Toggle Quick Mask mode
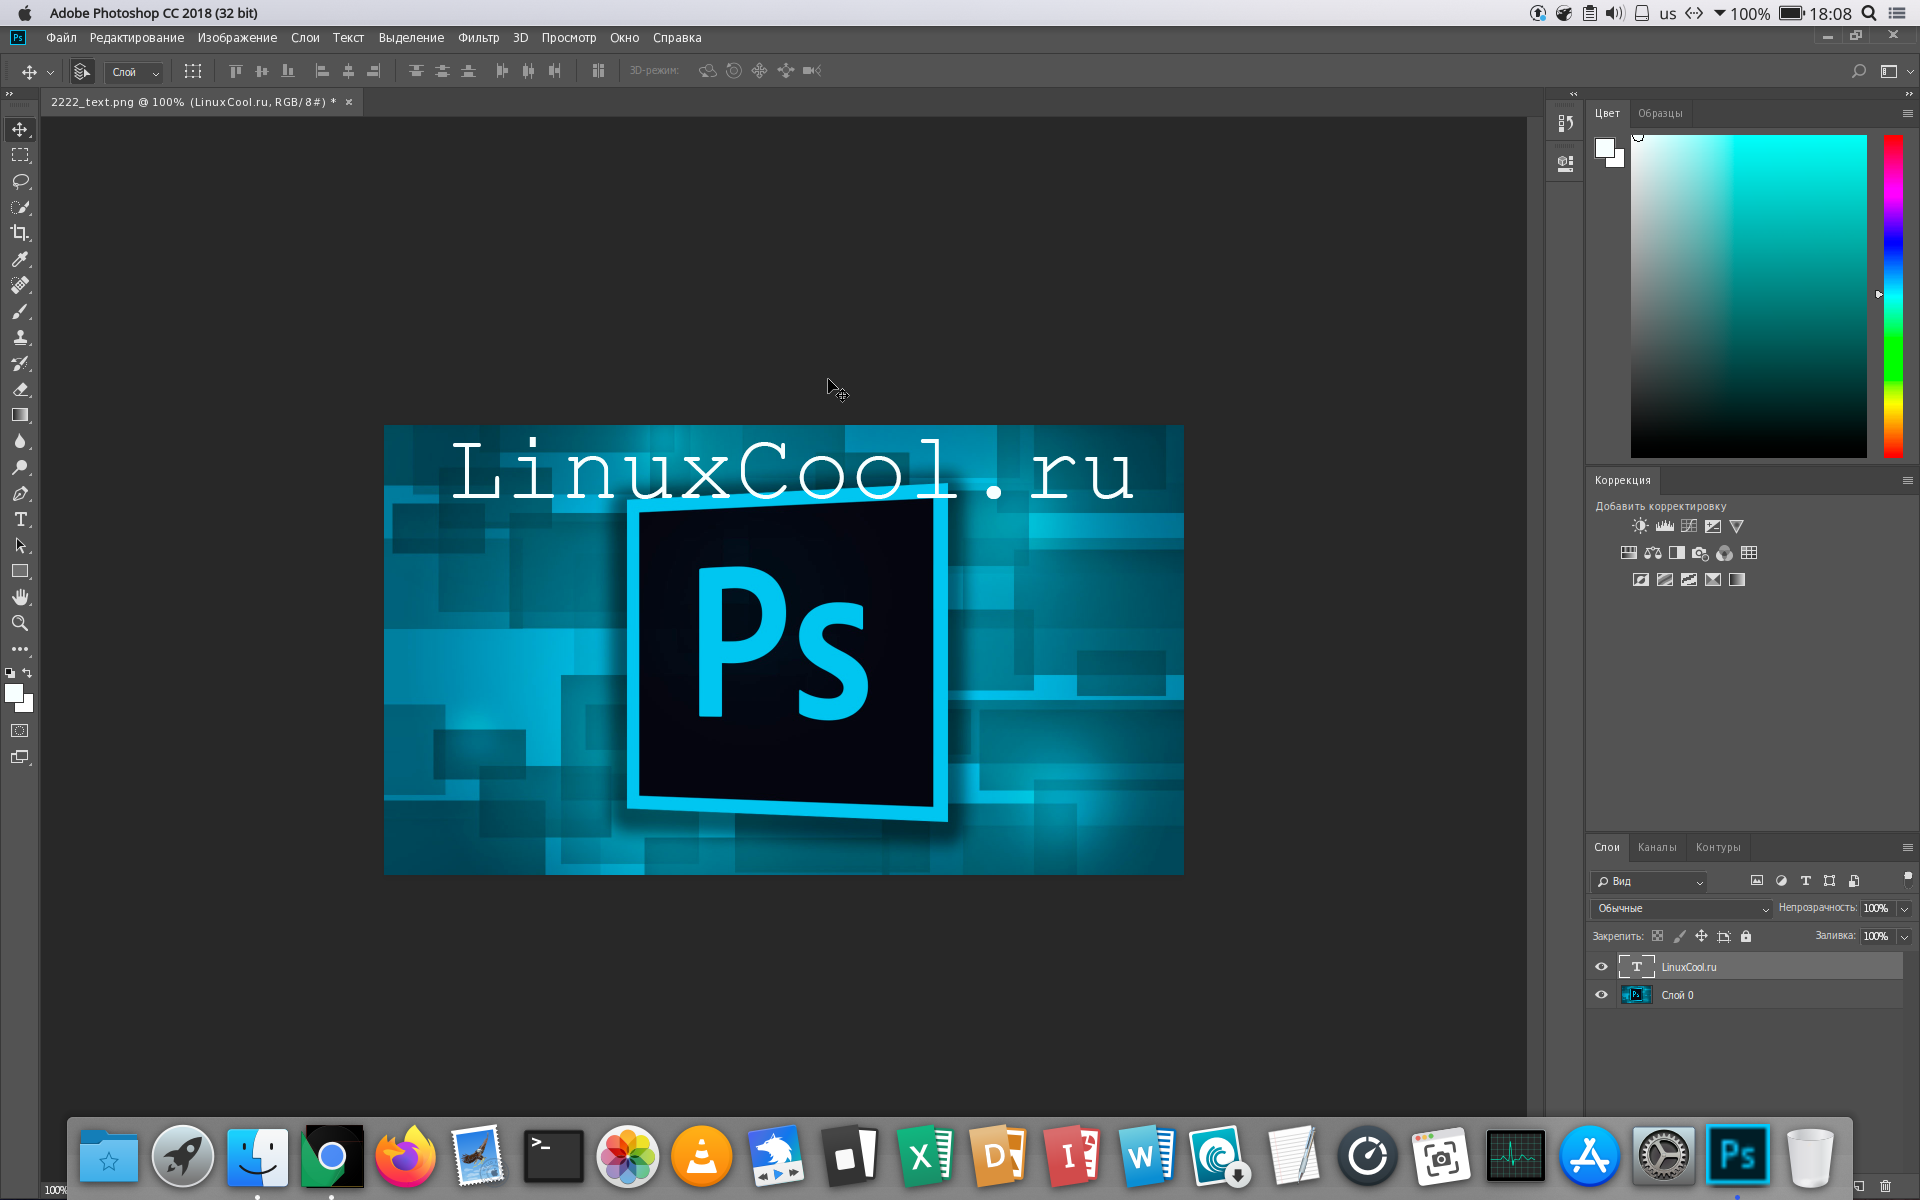Image resolution: width=1920 pixels, height=1200 pixels. (20, 731)
